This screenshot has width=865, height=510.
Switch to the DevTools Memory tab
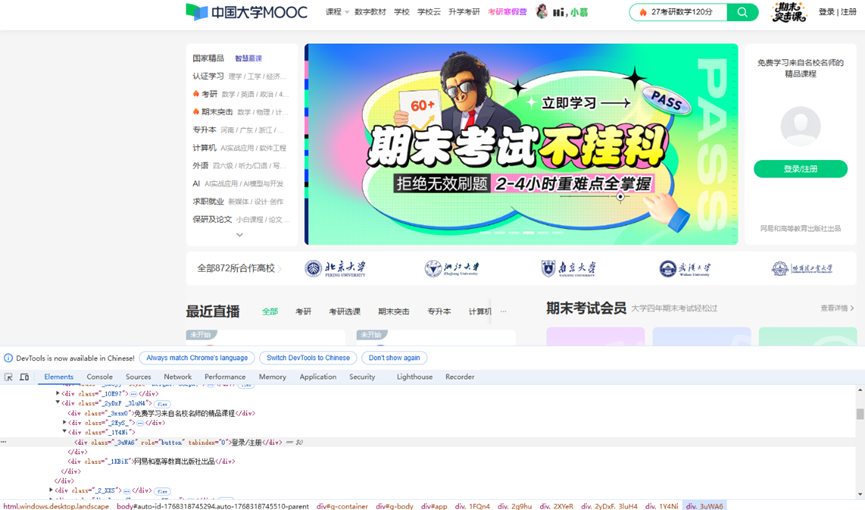(273, 377)
